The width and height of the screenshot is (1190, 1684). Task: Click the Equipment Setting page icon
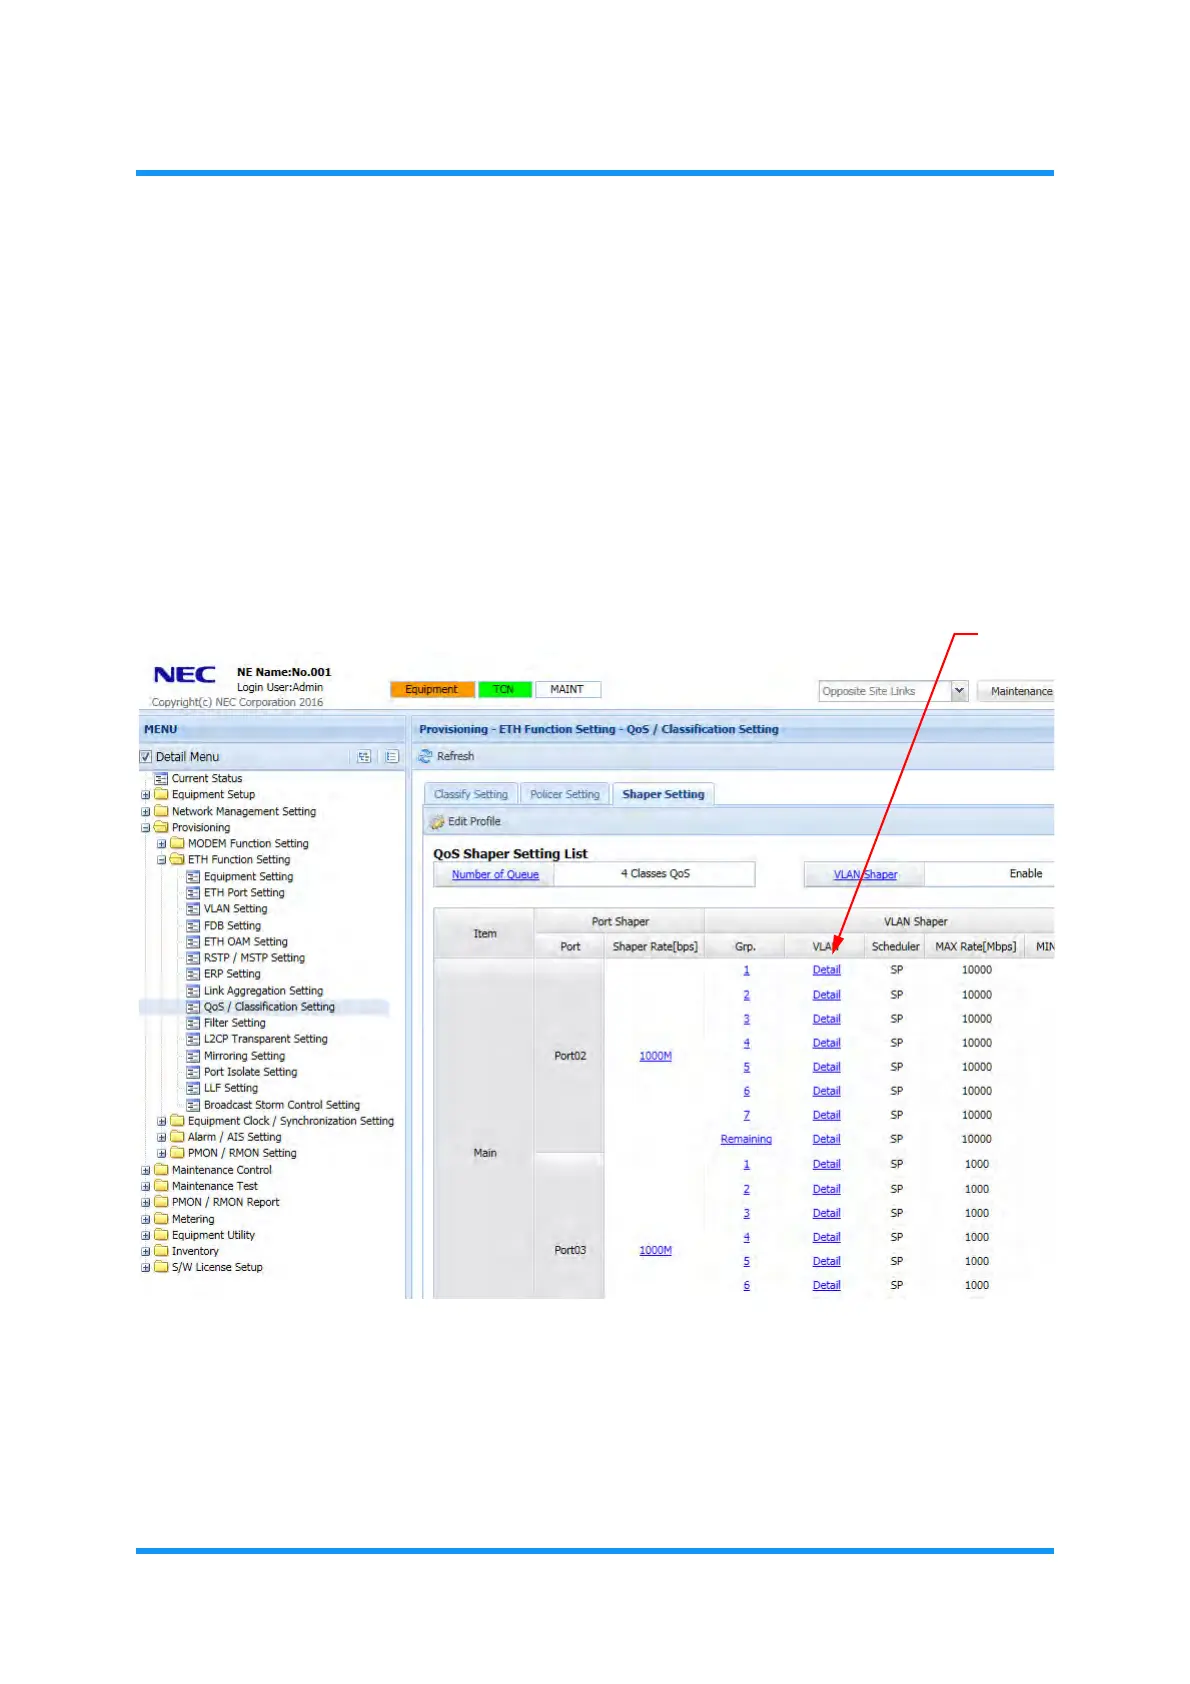click(x=193, y=877)
